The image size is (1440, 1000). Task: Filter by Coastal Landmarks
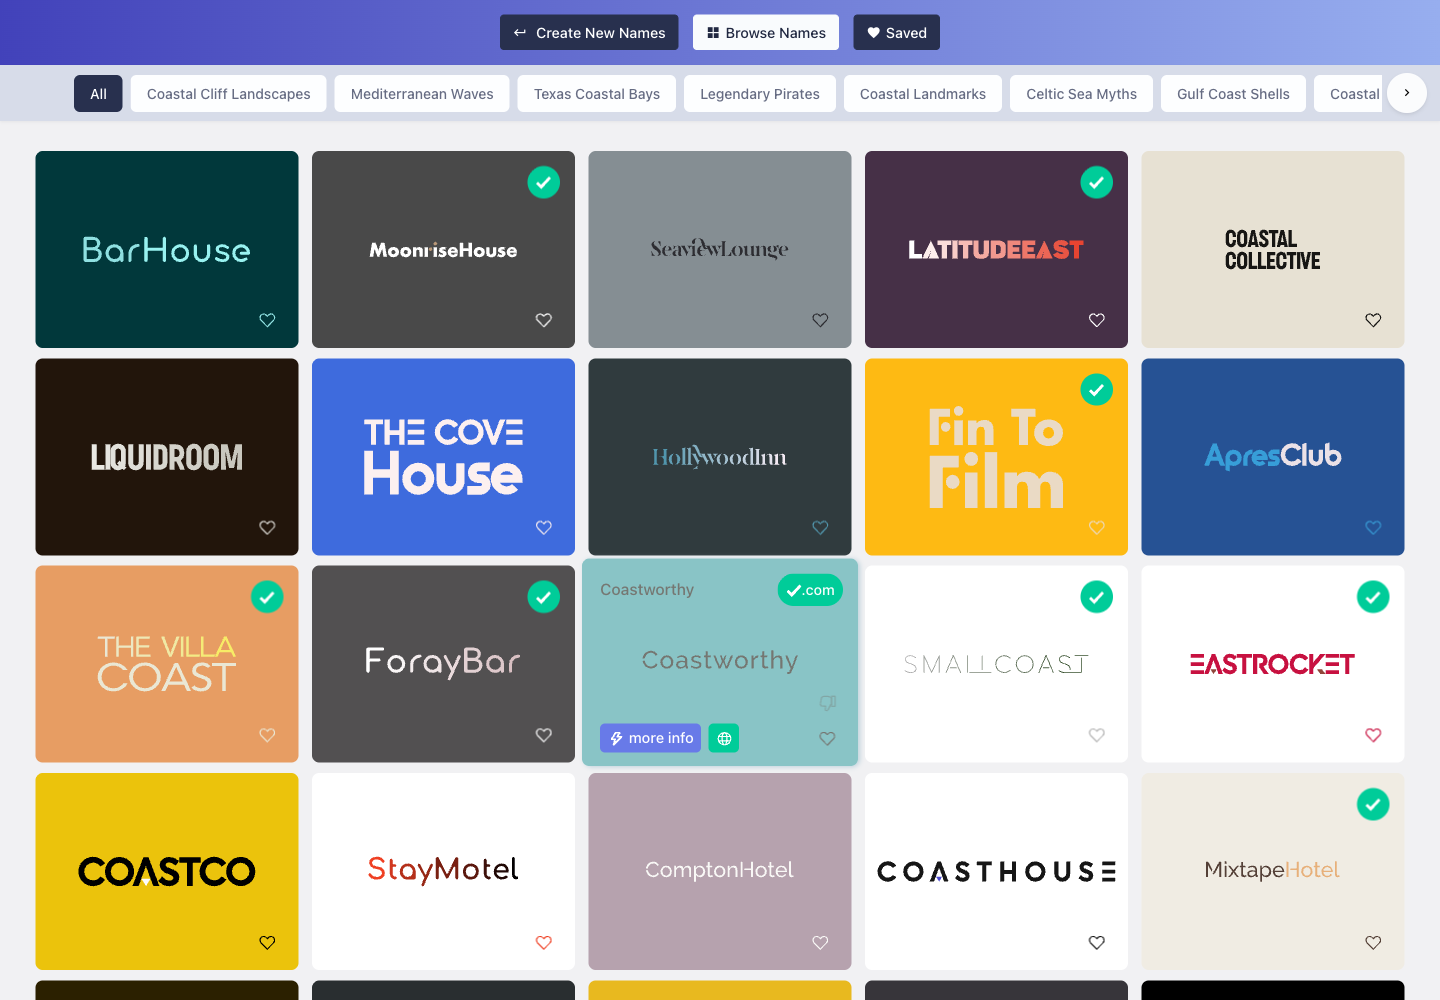(x=923, y=94)
